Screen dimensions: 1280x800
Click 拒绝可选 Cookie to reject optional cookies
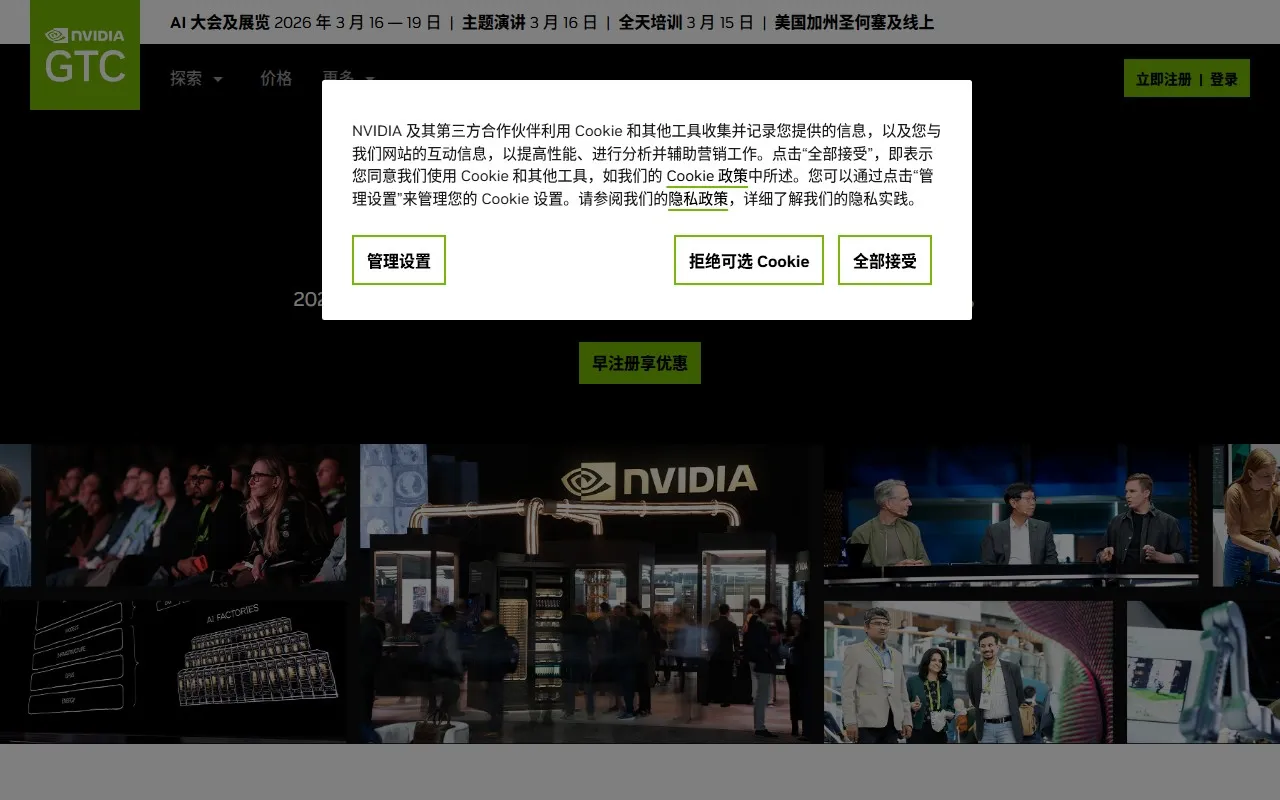coord(748,260)
